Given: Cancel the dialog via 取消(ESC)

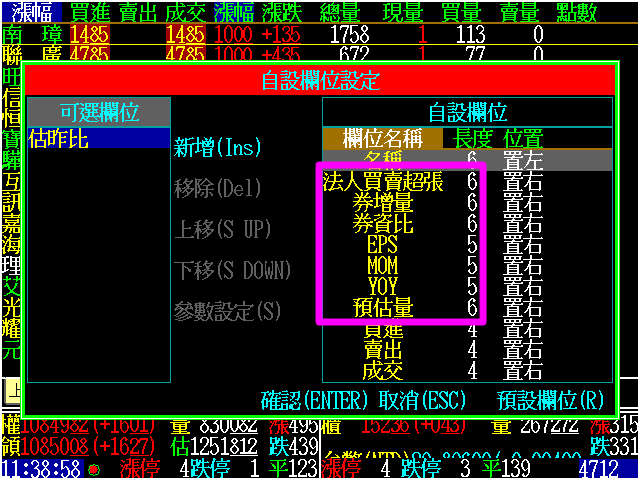Looking at the screenshot, I should (422, 400).
